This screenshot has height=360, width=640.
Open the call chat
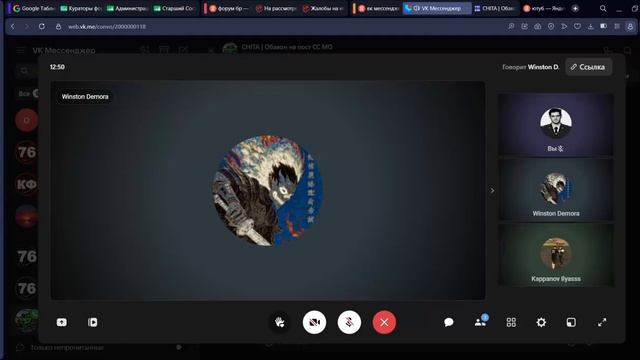(449, 322)
